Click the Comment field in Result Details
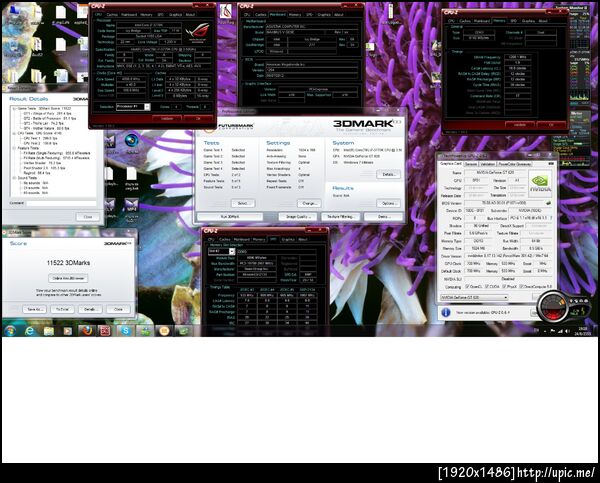The image size is (600, 483). (61, 203)
